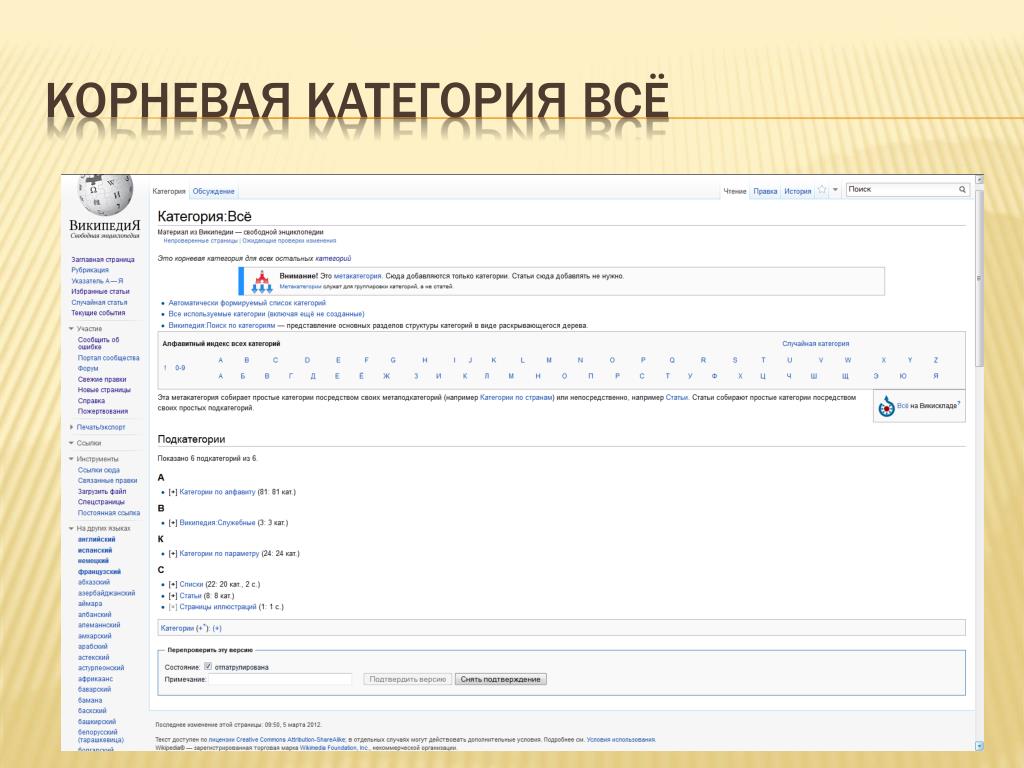Viewport: 1024px width, 768px height.
Task: Switch to the немецкий language version
Action: coord(93,561)
